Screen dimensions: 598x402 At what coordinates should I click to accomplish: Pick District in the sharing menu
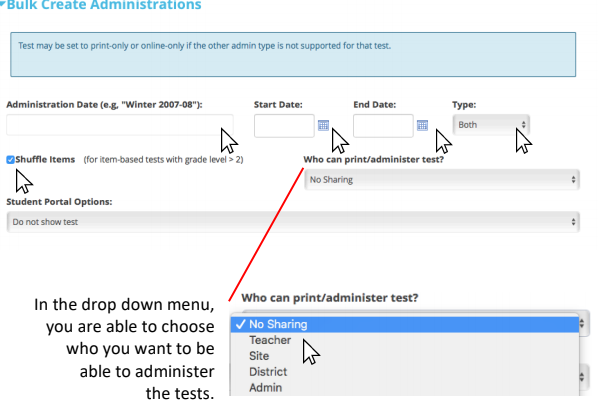[x=268, y=371]
